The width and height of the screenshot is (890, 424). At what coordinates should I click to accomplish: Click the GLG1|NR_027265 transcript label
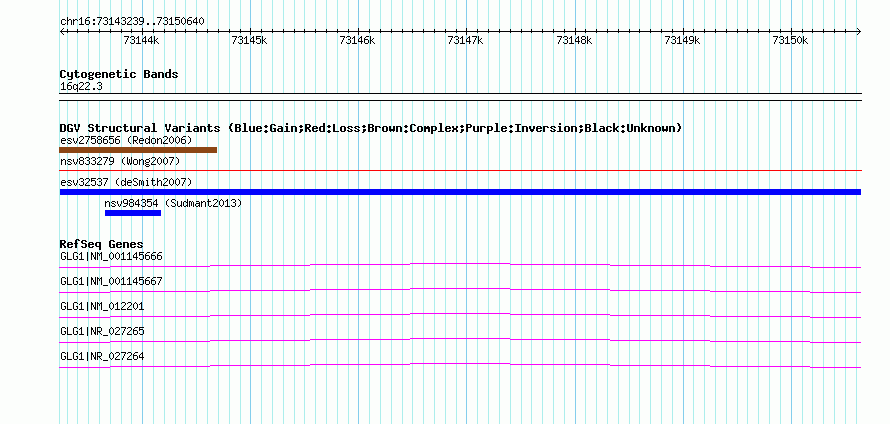[x=102, y=331]
